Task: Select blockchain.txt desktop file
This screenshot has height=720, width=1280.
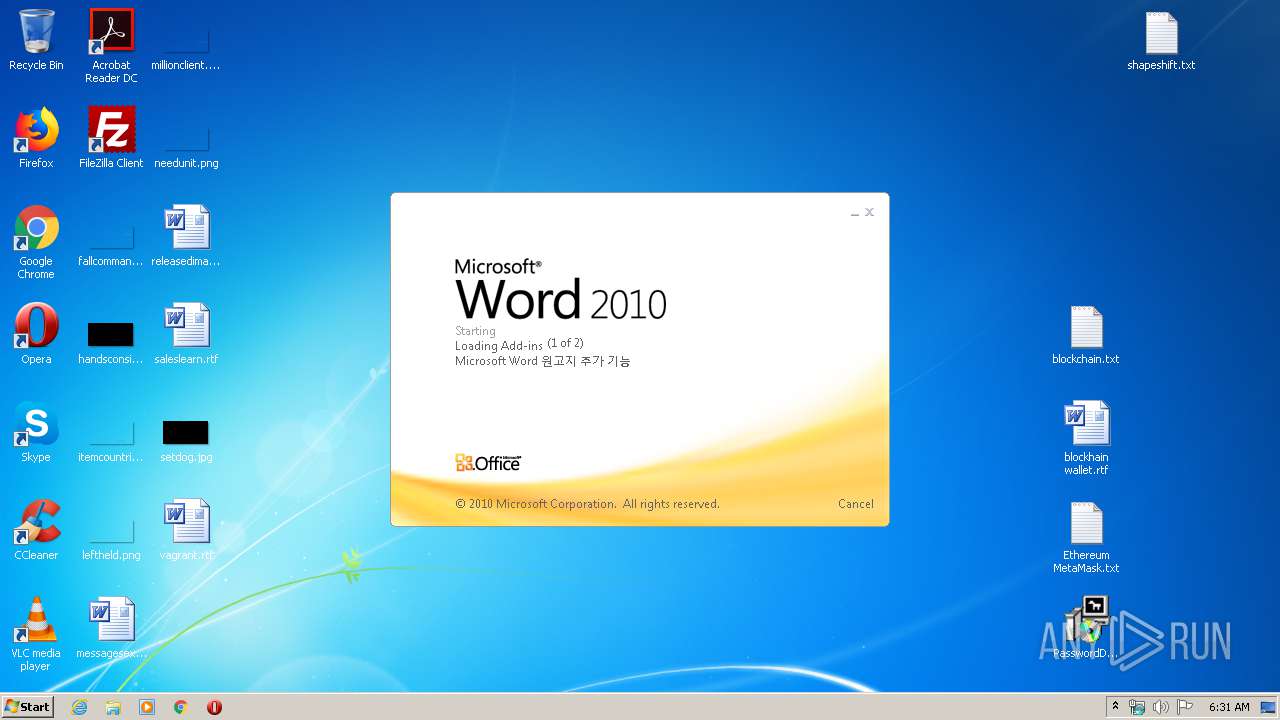Action: point(1086,334)
